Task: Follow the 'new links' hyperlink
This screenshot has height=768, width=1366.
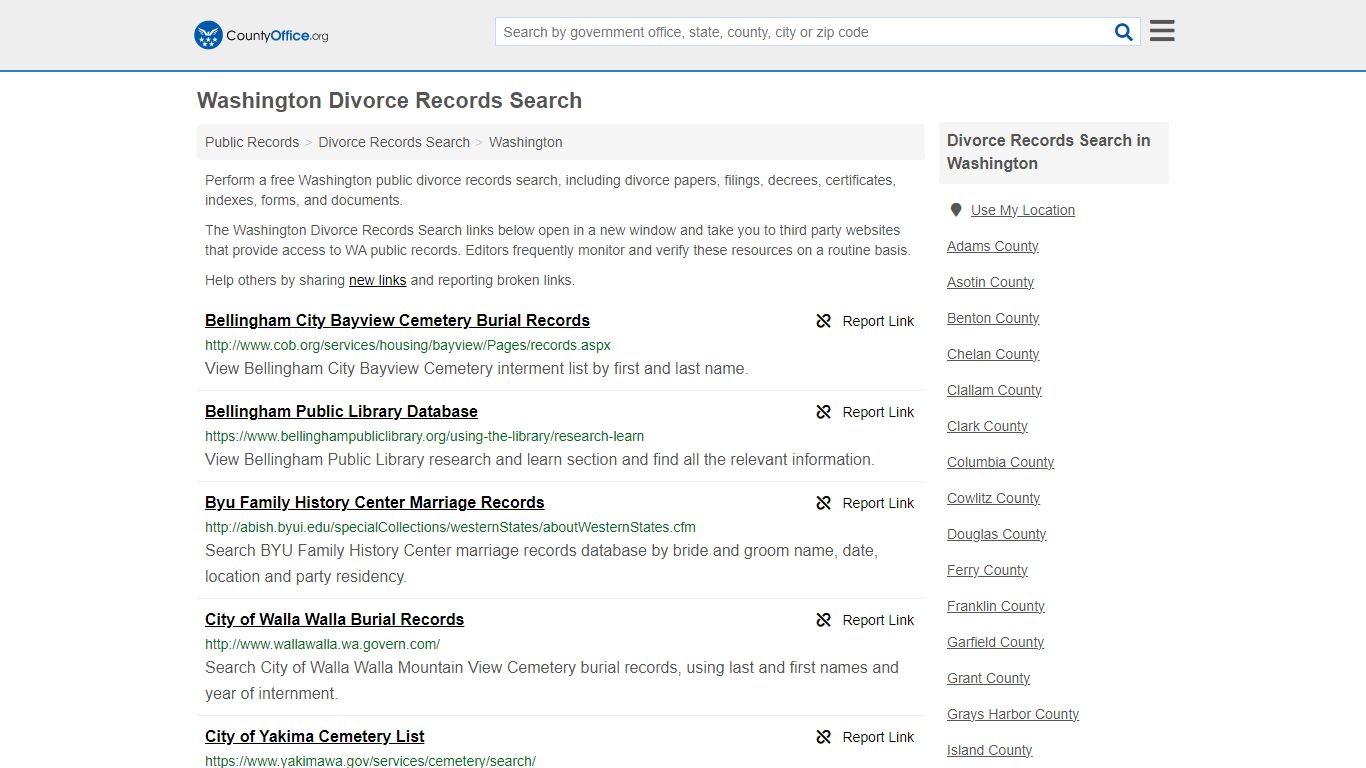Action: 377,280
